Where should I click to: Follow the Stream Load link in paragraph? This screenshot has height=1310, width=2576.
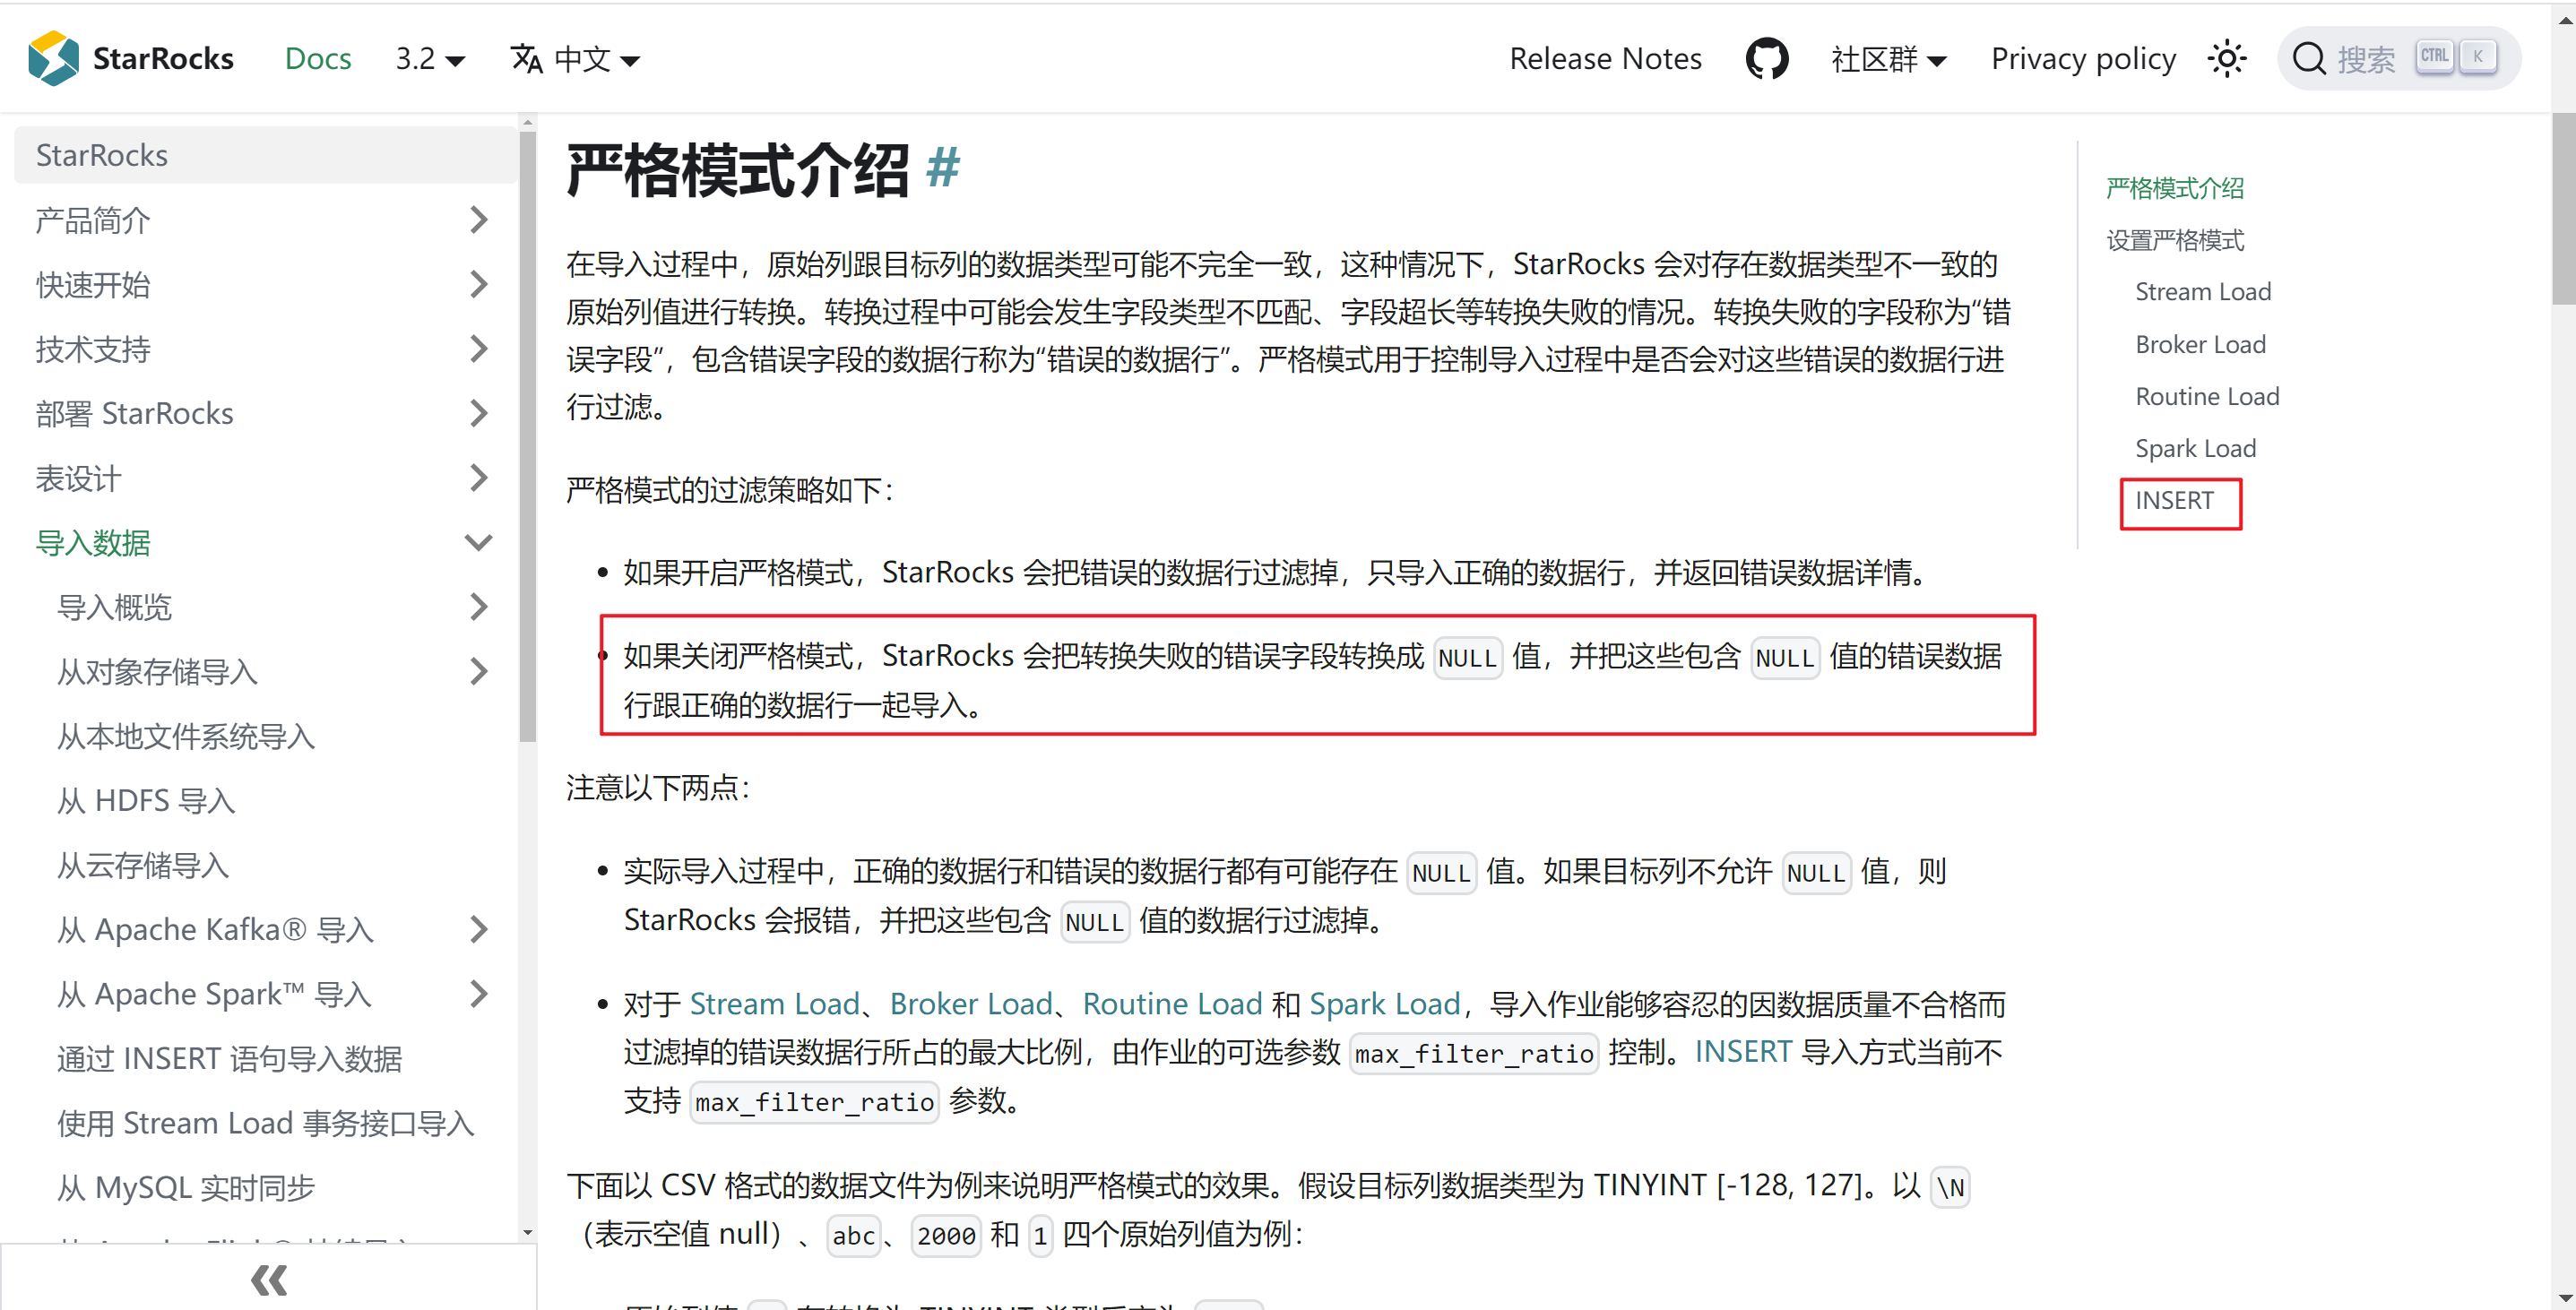tap(774, 1003)
